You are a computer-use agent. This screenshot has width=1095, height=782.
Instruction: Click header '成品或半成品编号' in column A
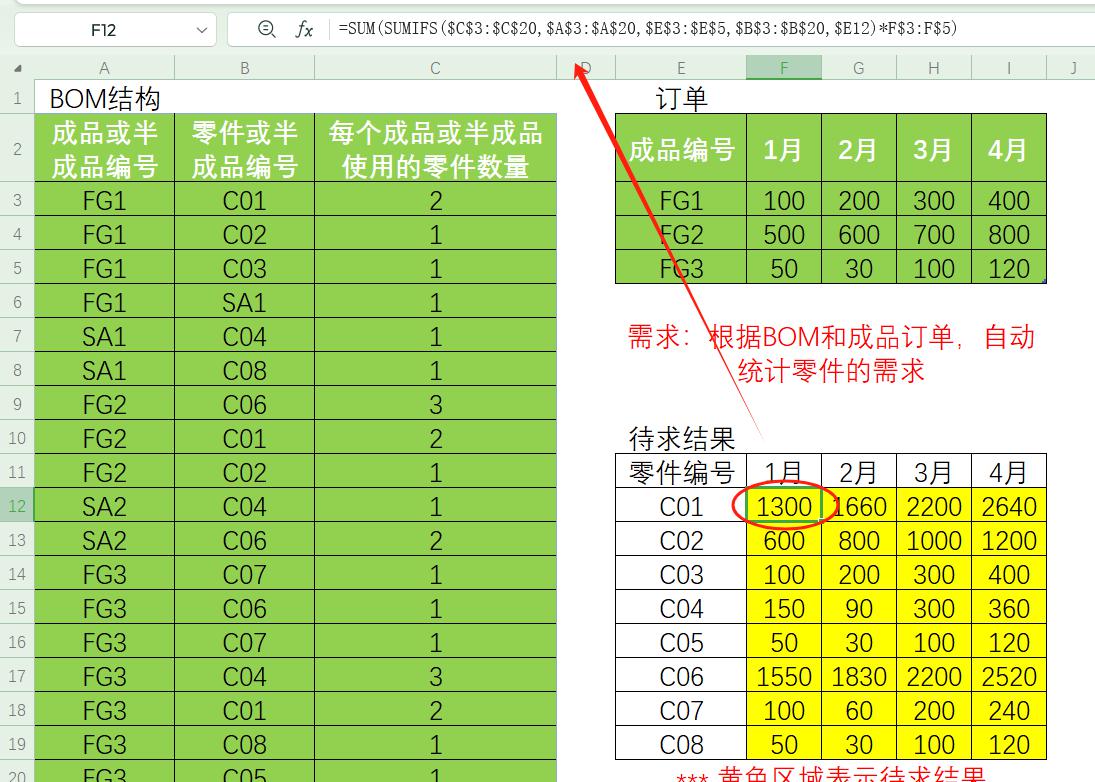pos(104,148)
